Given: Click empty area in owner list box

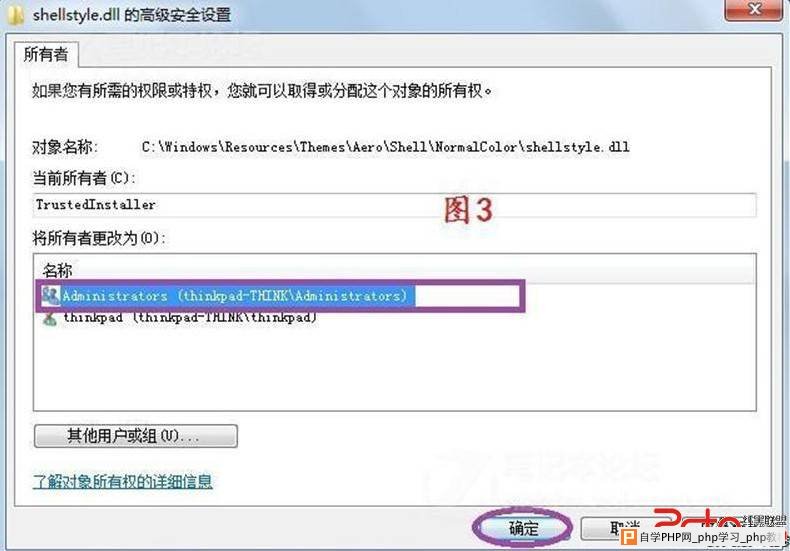Looking at the screenshot, I should (x=394, y=368).
